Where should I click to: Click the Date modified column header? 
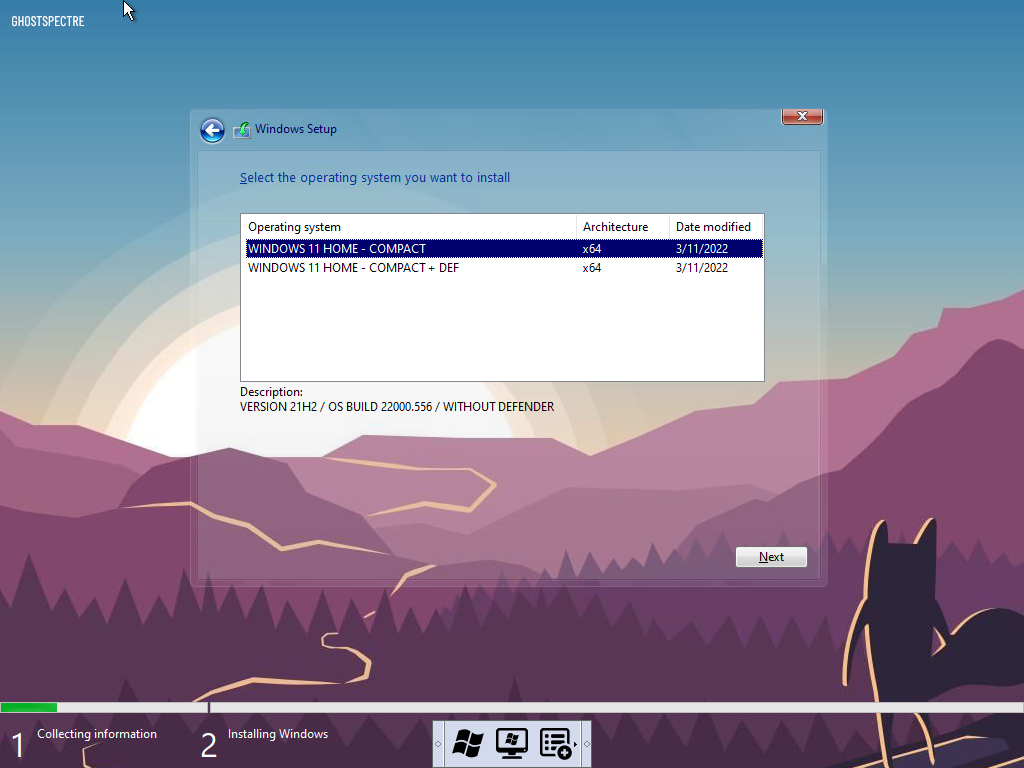716,227
